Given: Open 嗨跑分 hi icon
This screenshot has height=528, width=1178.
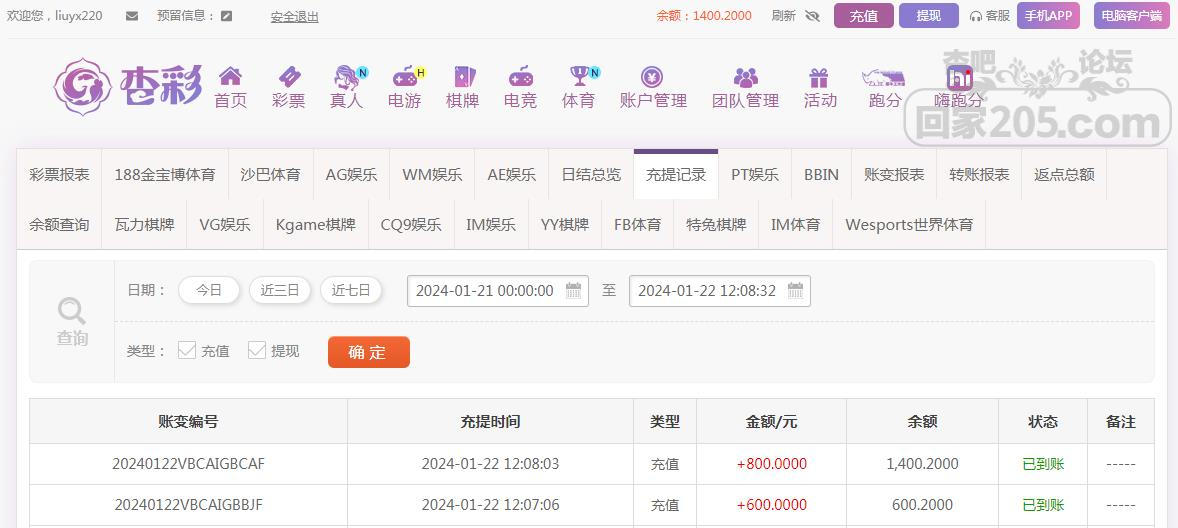Looking at the screenshot, I should [x=959, y=77].
